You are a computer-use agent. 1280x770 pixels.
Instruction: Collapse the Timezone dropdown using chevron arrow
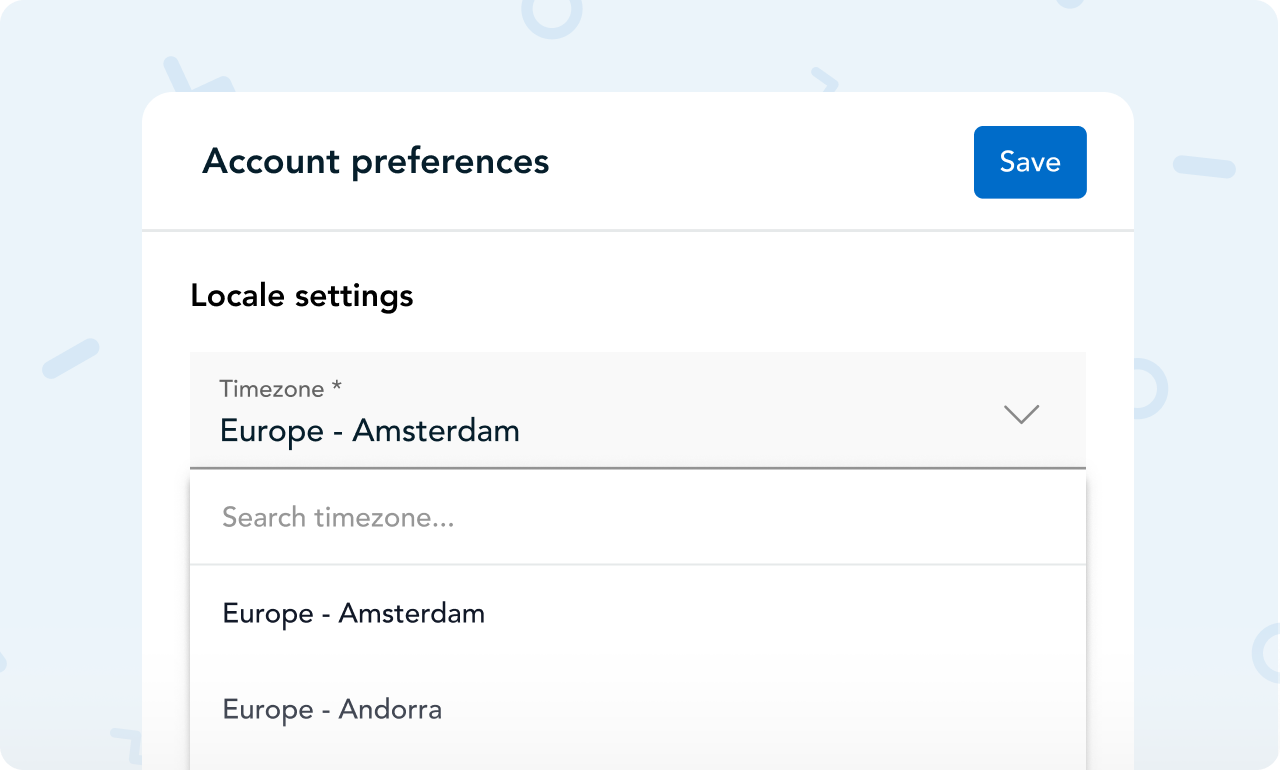1021,414
